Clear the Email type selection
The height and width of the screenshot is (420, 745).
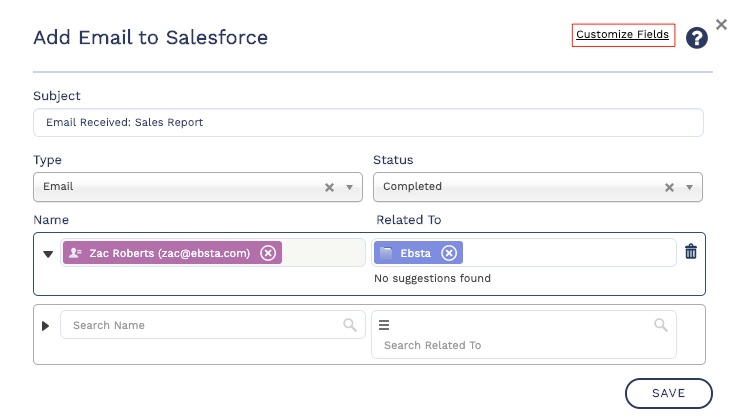(x=329, y=187)
